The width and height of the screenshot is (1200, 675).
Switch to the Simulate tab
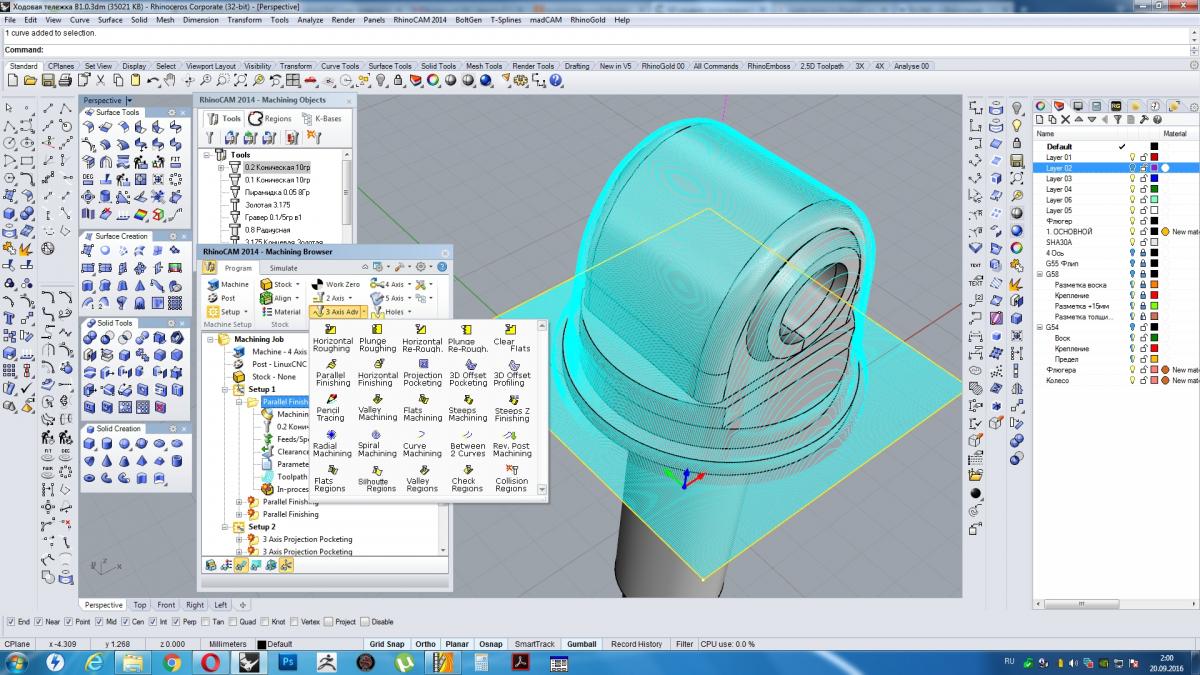coord(283,268)
